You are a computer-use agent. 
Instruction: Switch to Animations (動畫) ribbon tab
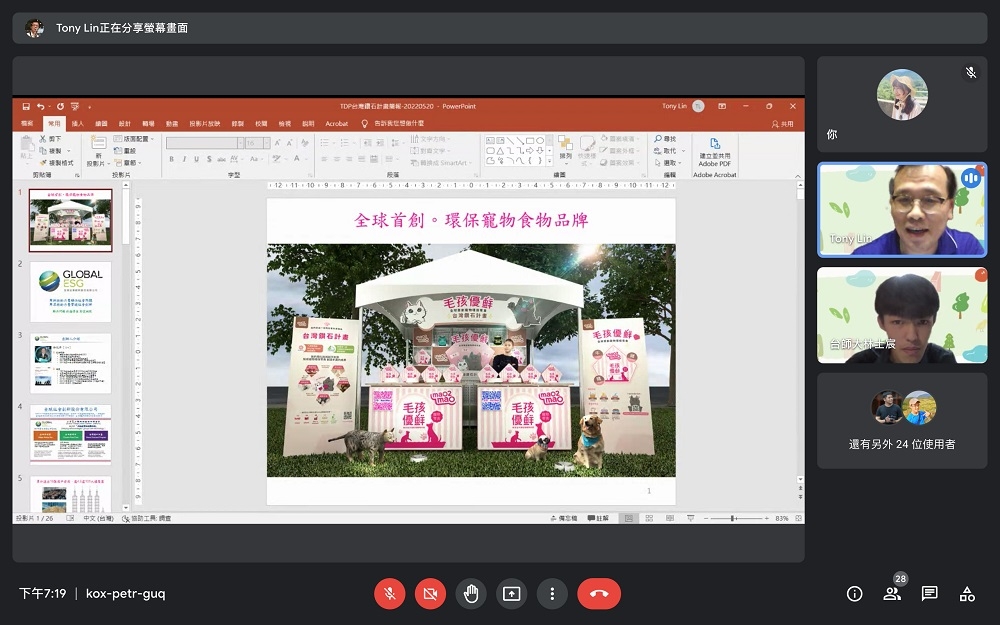coord(172,124)
